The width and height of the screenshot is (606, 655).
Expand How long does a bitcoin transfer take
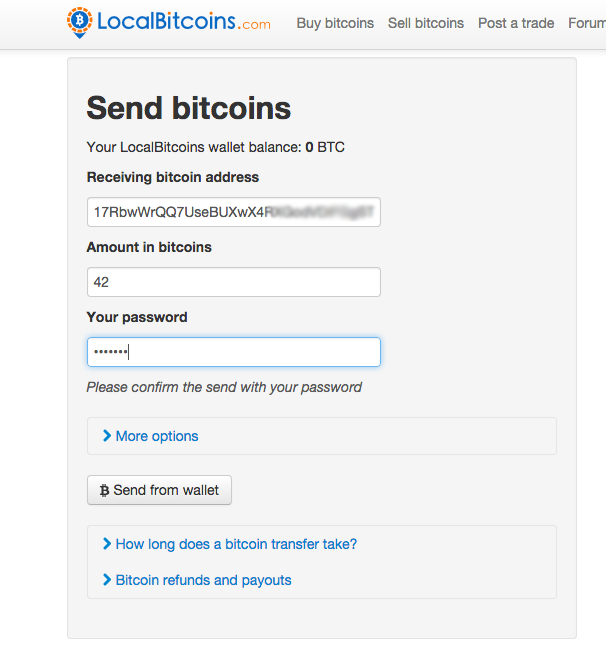tap(236, 544)
